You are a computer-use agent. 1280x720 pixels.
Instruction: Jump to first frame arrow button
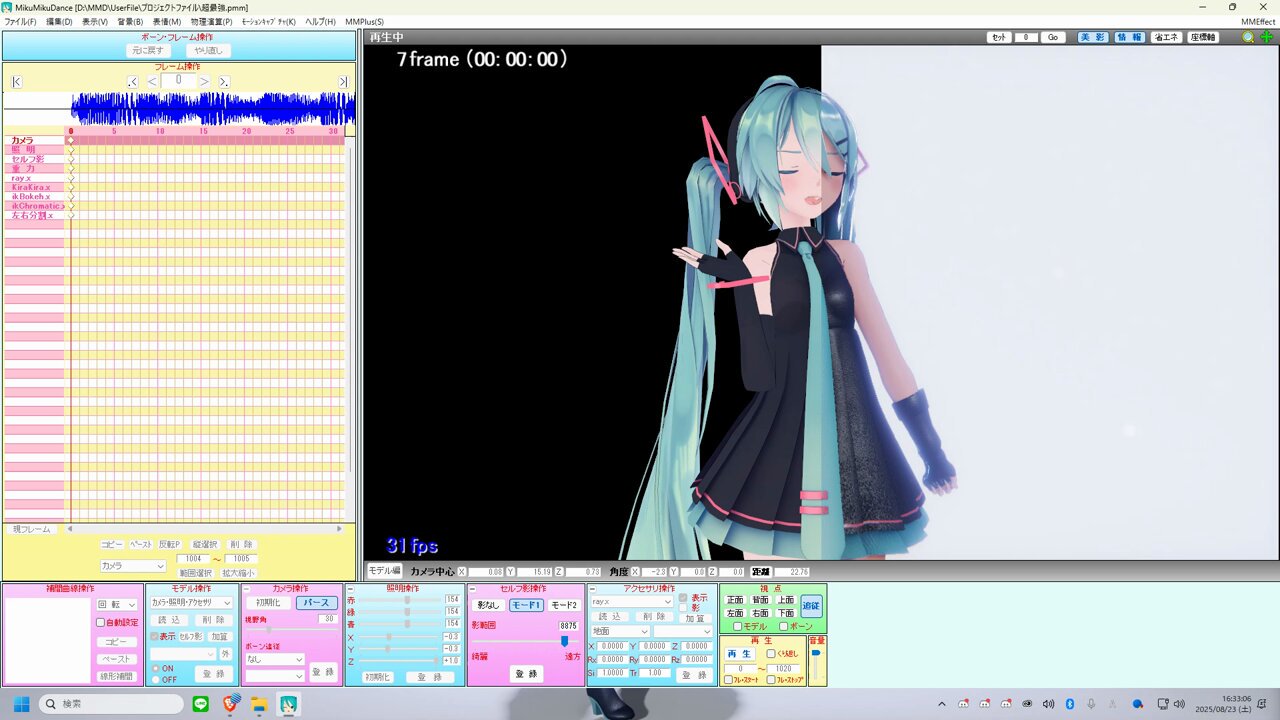[17, 81]
